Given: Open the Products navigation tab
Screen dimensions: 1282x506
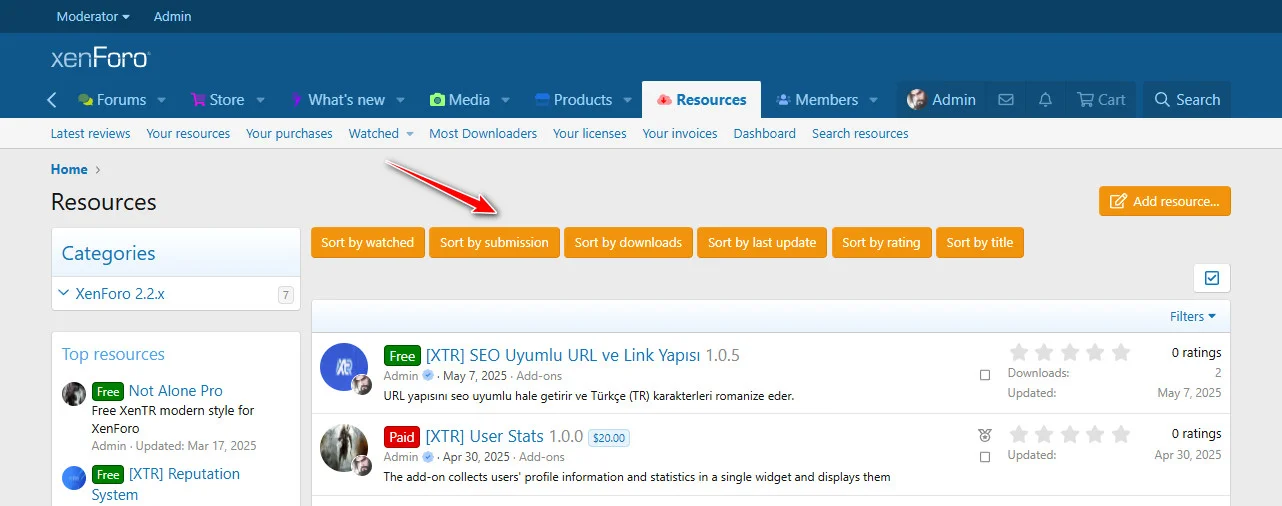Looking at the screenshot, I should 573,100.
